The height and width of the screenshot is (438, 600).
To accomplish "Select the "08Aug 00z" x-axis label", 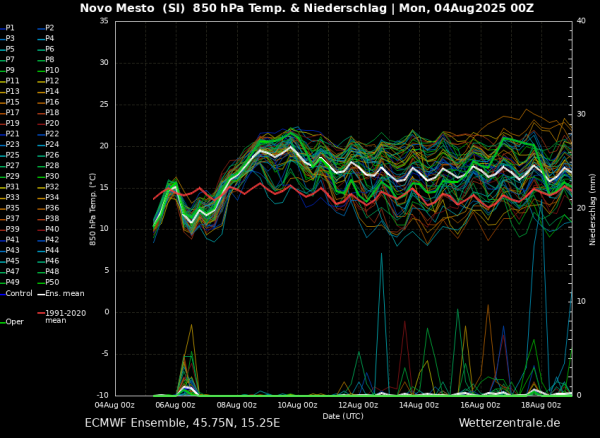I will 237,405.
